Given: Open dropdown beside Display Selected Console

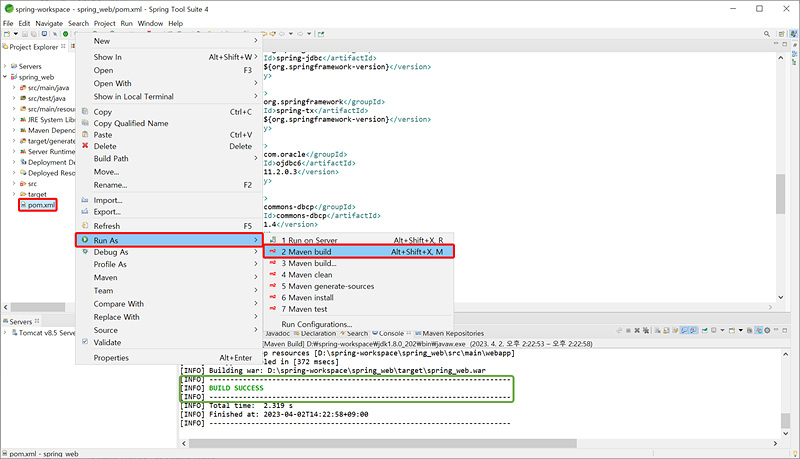Looking at the screenshot, I should pos(722,330).
